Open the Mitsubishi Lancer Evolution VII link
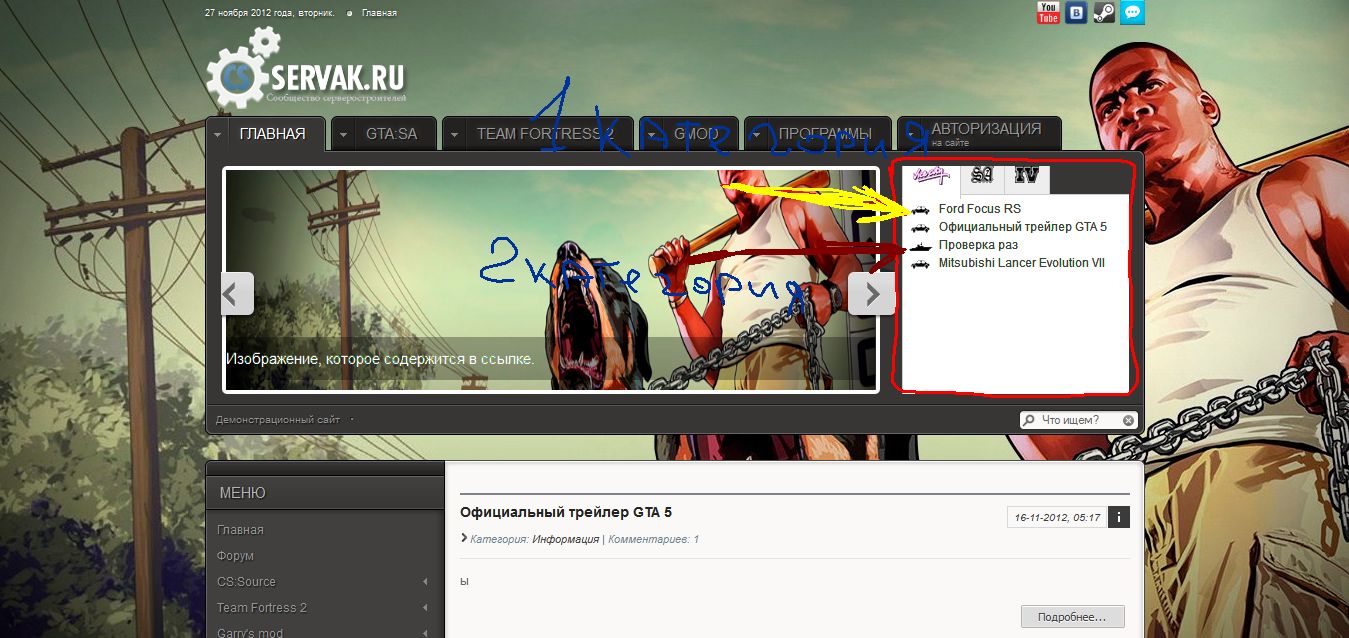Image resolution: width=1349 pixels, height=638 pixels. pos(1020,263)
